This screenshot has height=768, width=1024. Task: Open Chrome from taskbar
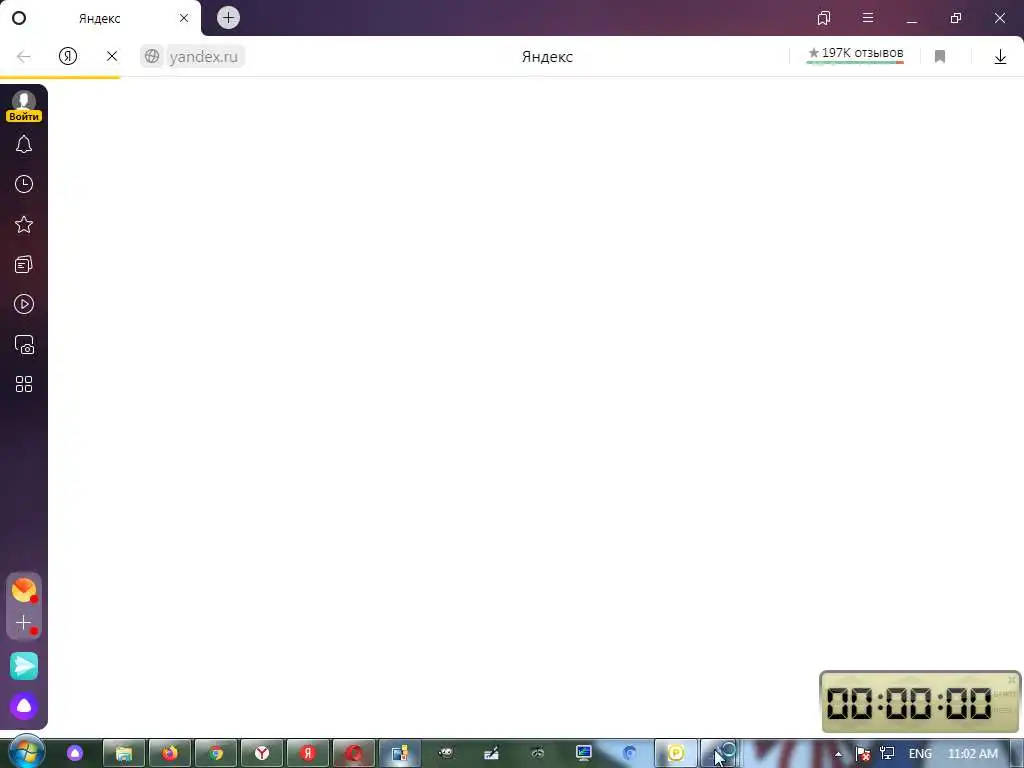coord(216,754)
